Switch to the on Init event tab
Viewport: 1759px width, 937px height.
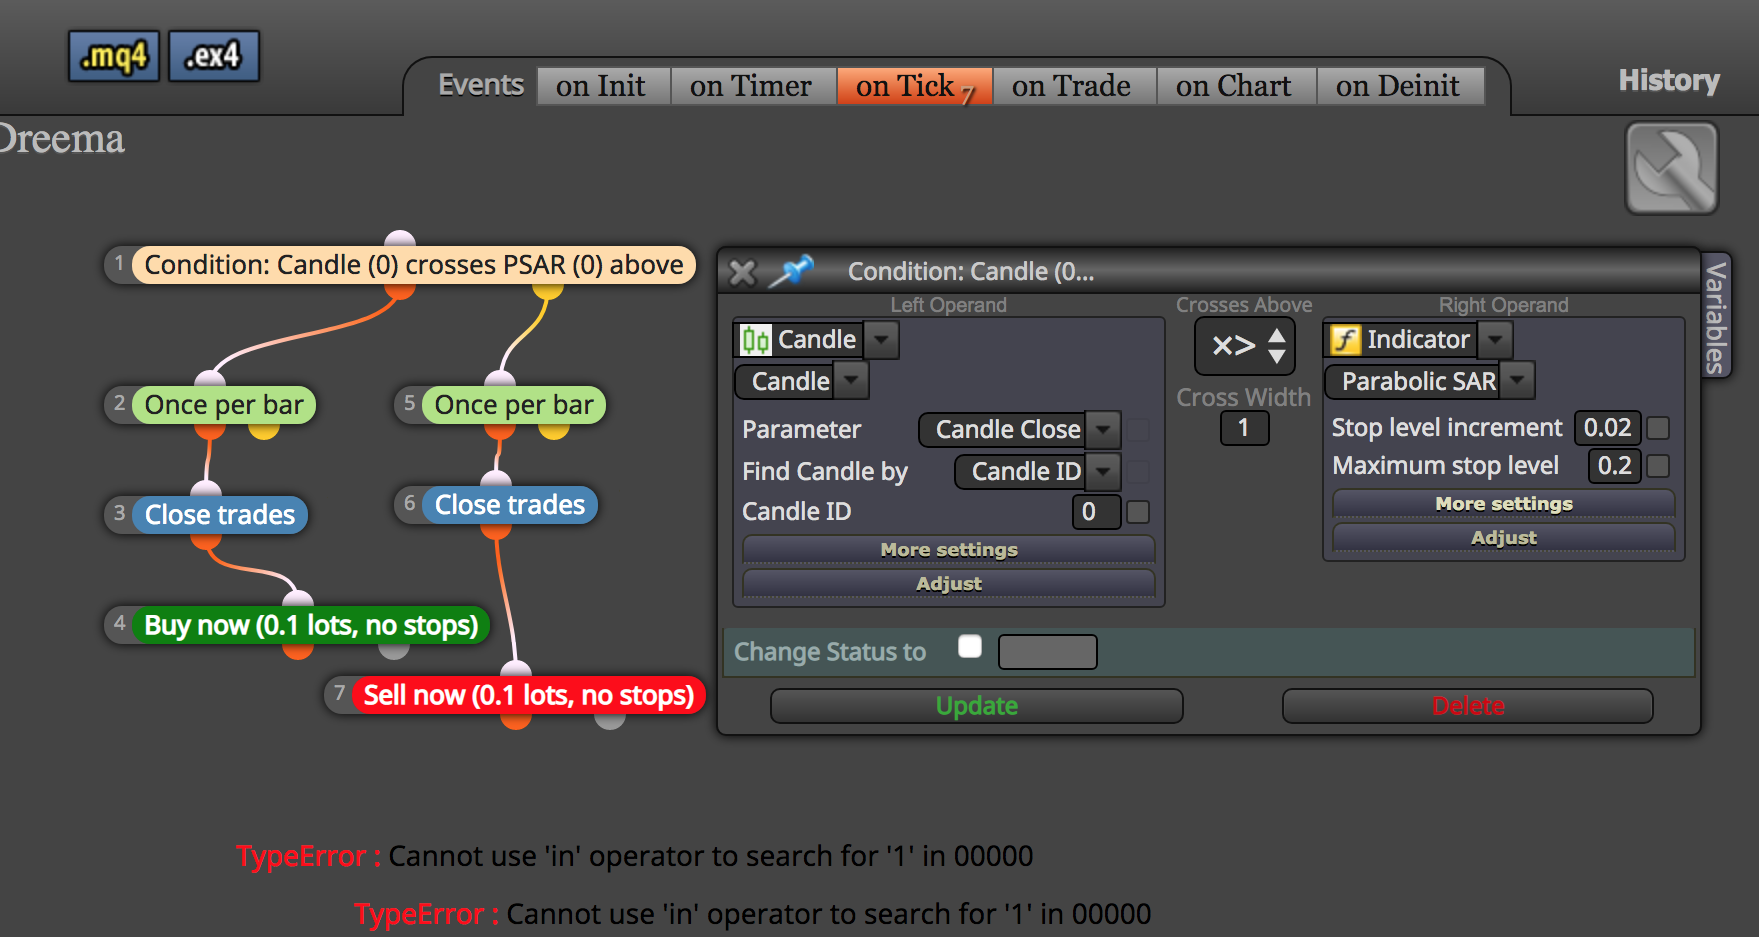coord(601,86)
